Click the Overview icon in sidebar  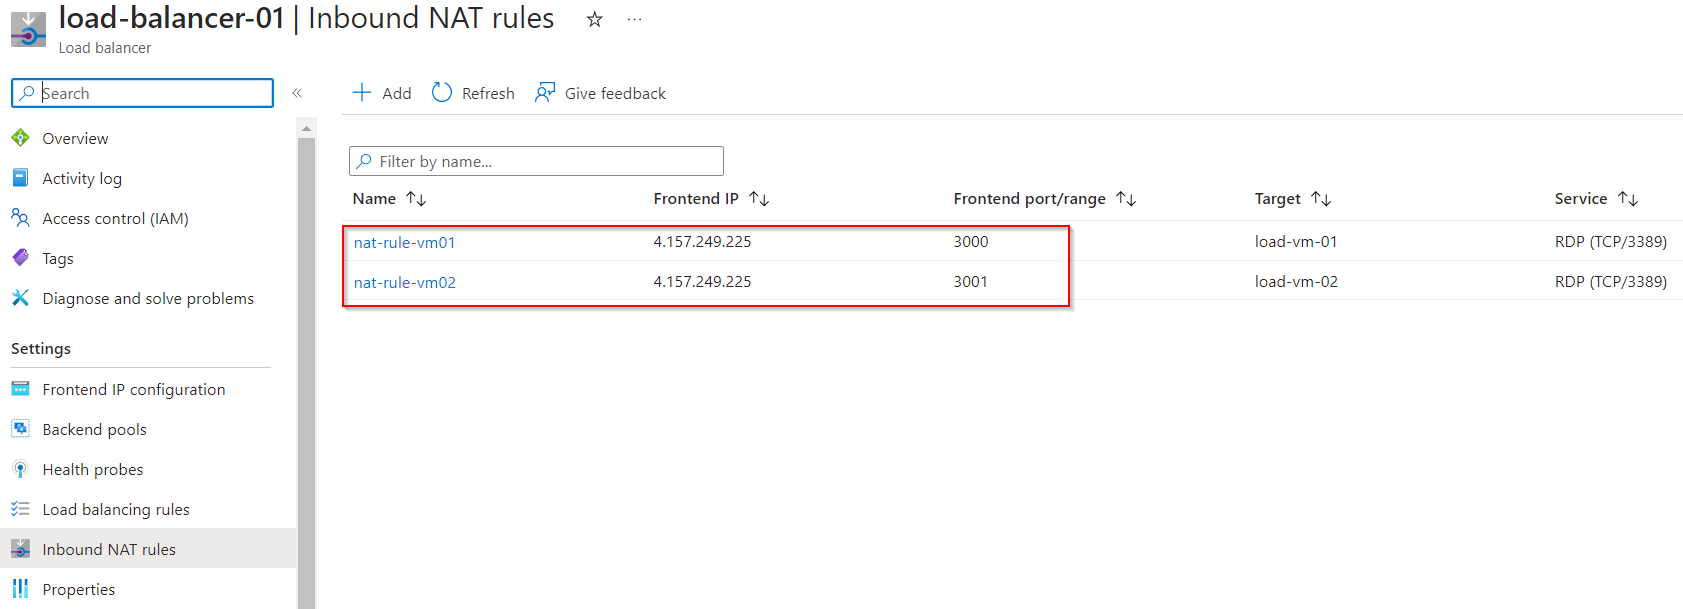[20, 137]
